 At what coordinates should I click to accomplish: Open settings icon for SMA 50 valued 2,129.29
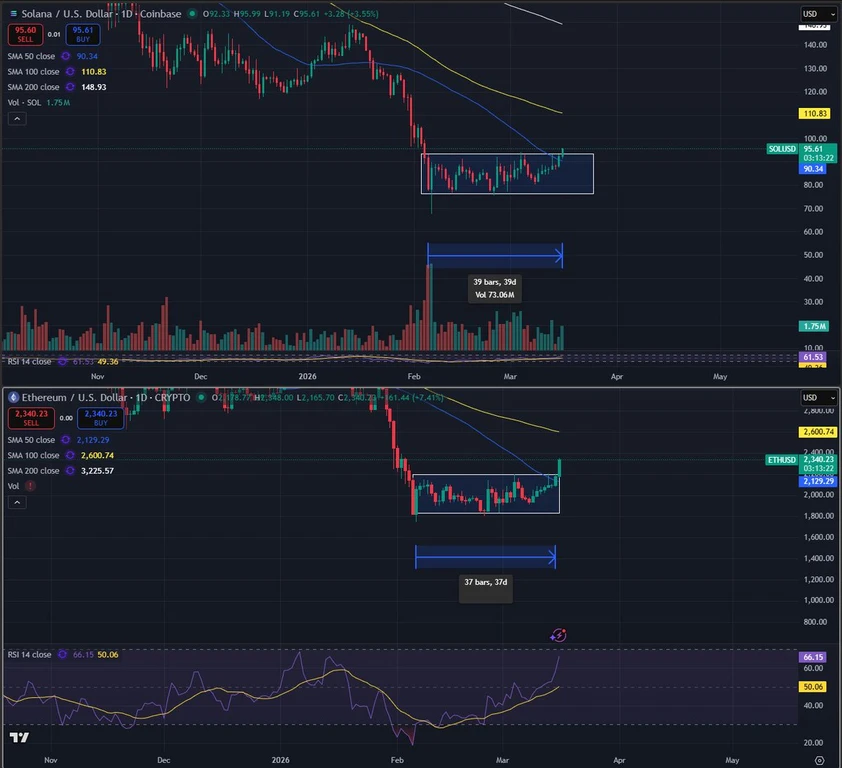(66, 440)
